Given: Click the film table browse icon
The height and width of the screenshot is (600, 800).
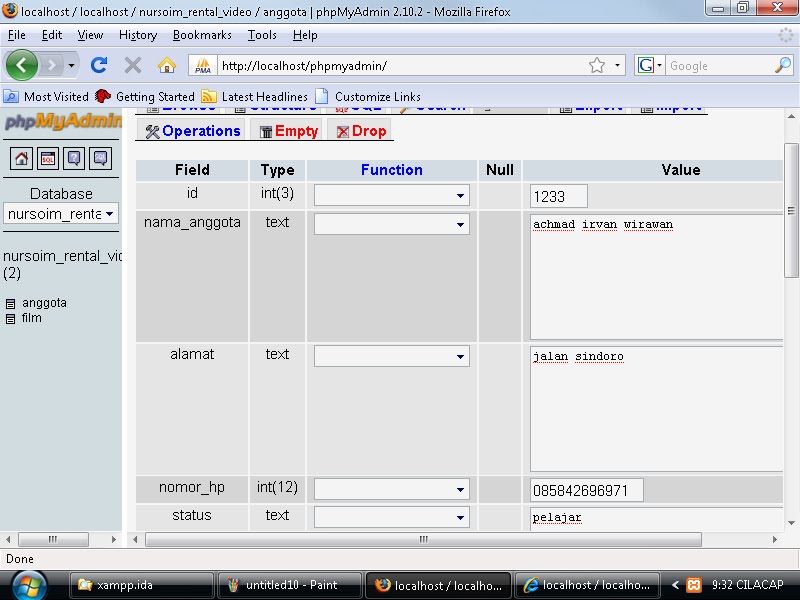Looking at the screenshot, I should 10,319.
